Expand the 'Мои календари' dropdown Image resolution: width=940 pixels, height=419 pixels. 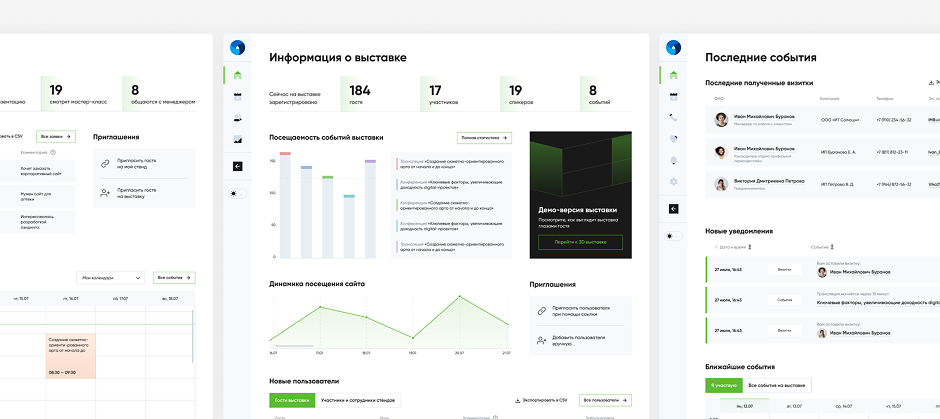[110, 278]
